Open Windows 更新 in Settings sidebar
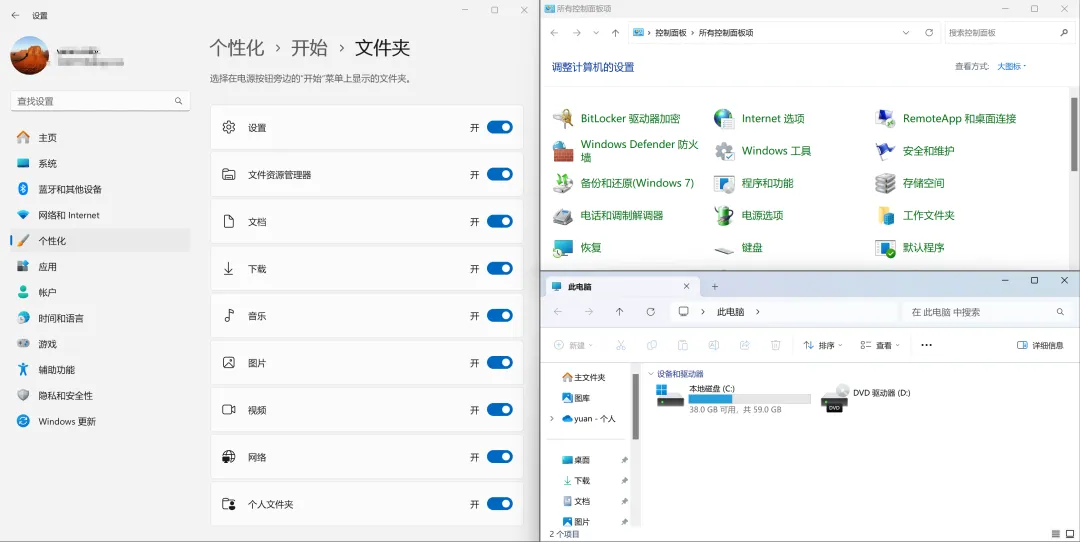Image resolution: width=1080 pixels, height=542 pixels. tap(100, 421)
